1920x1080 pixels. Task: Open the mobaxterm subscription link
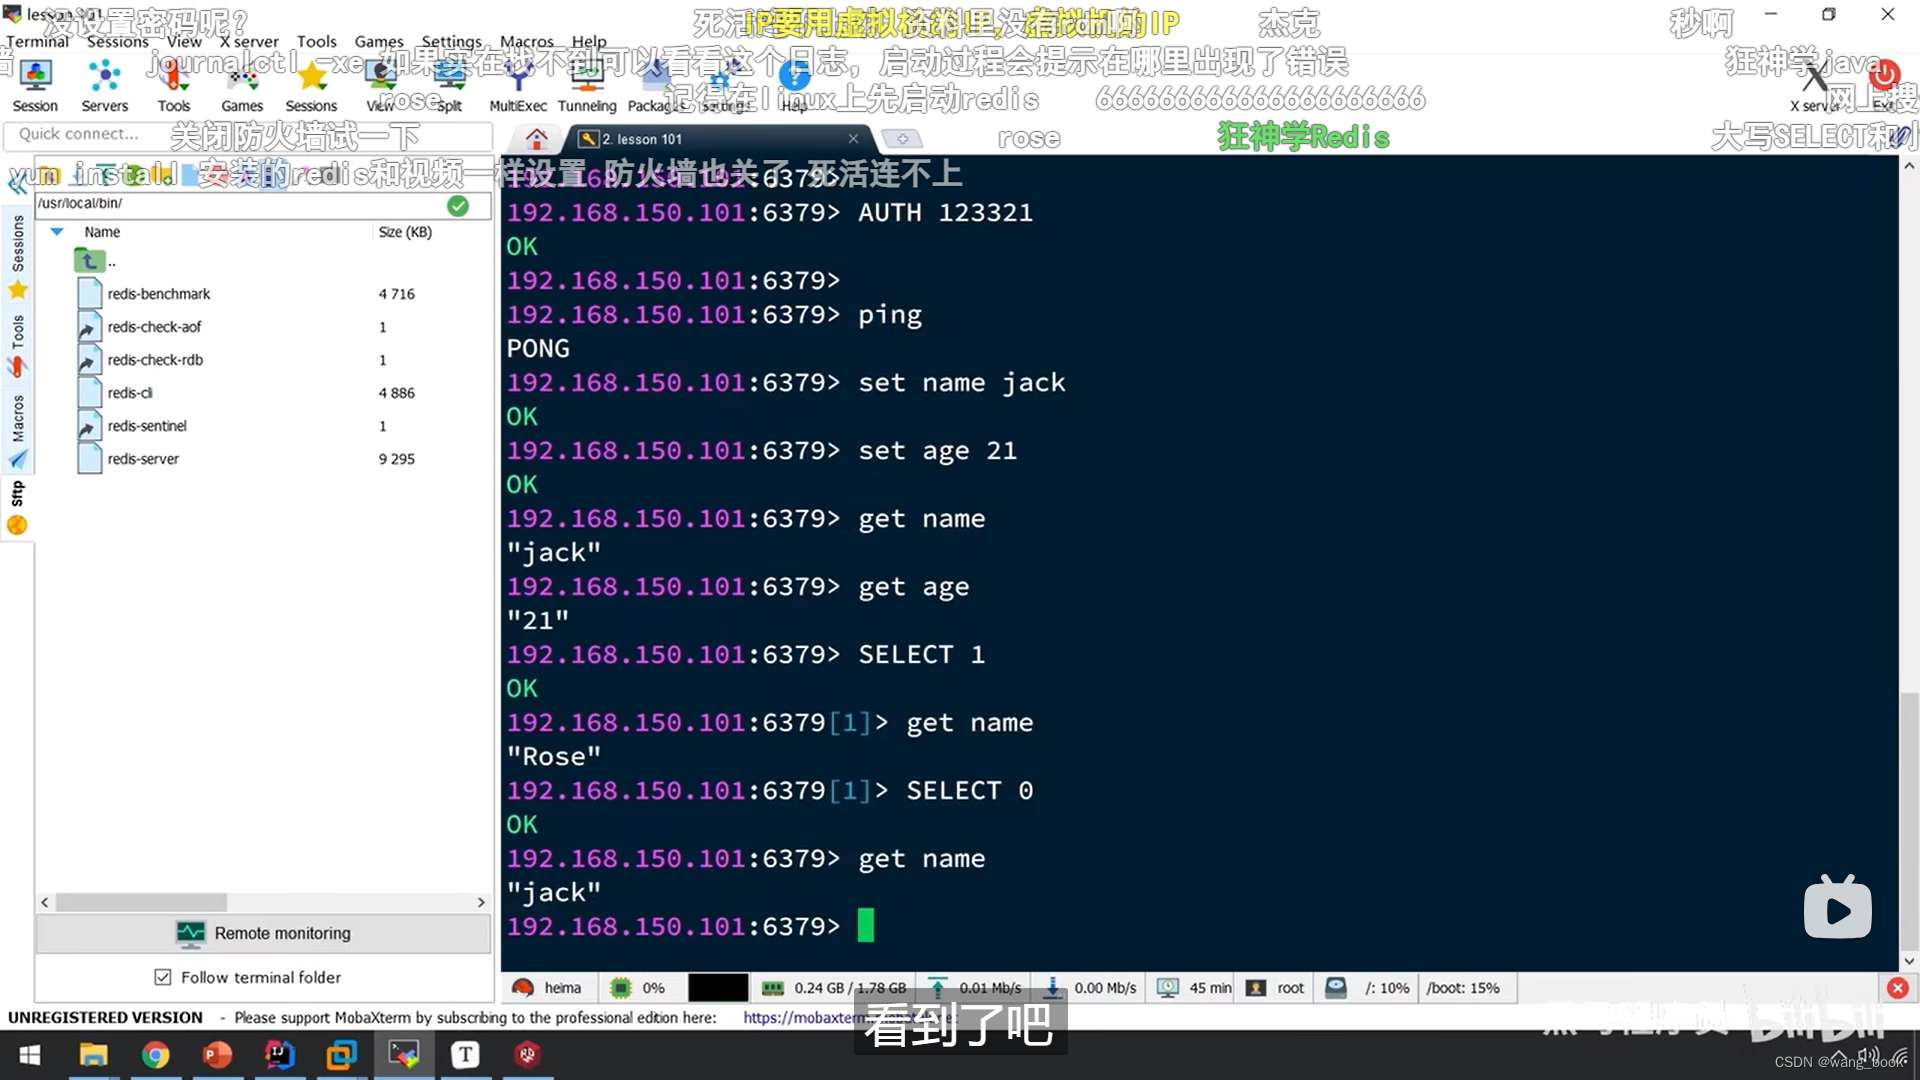800,1017
